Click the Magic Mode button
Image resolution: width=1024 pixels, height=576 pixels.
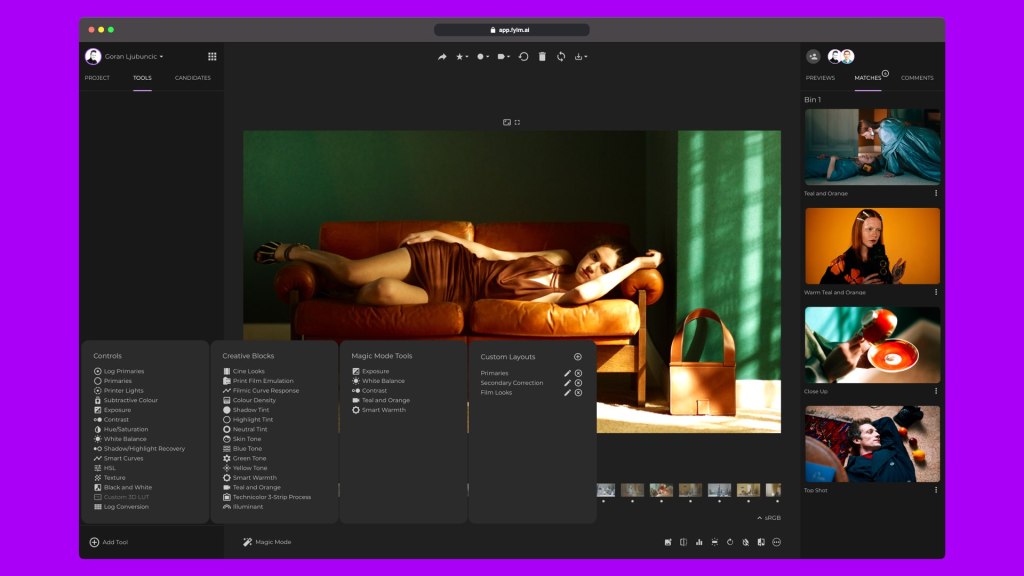267,542
